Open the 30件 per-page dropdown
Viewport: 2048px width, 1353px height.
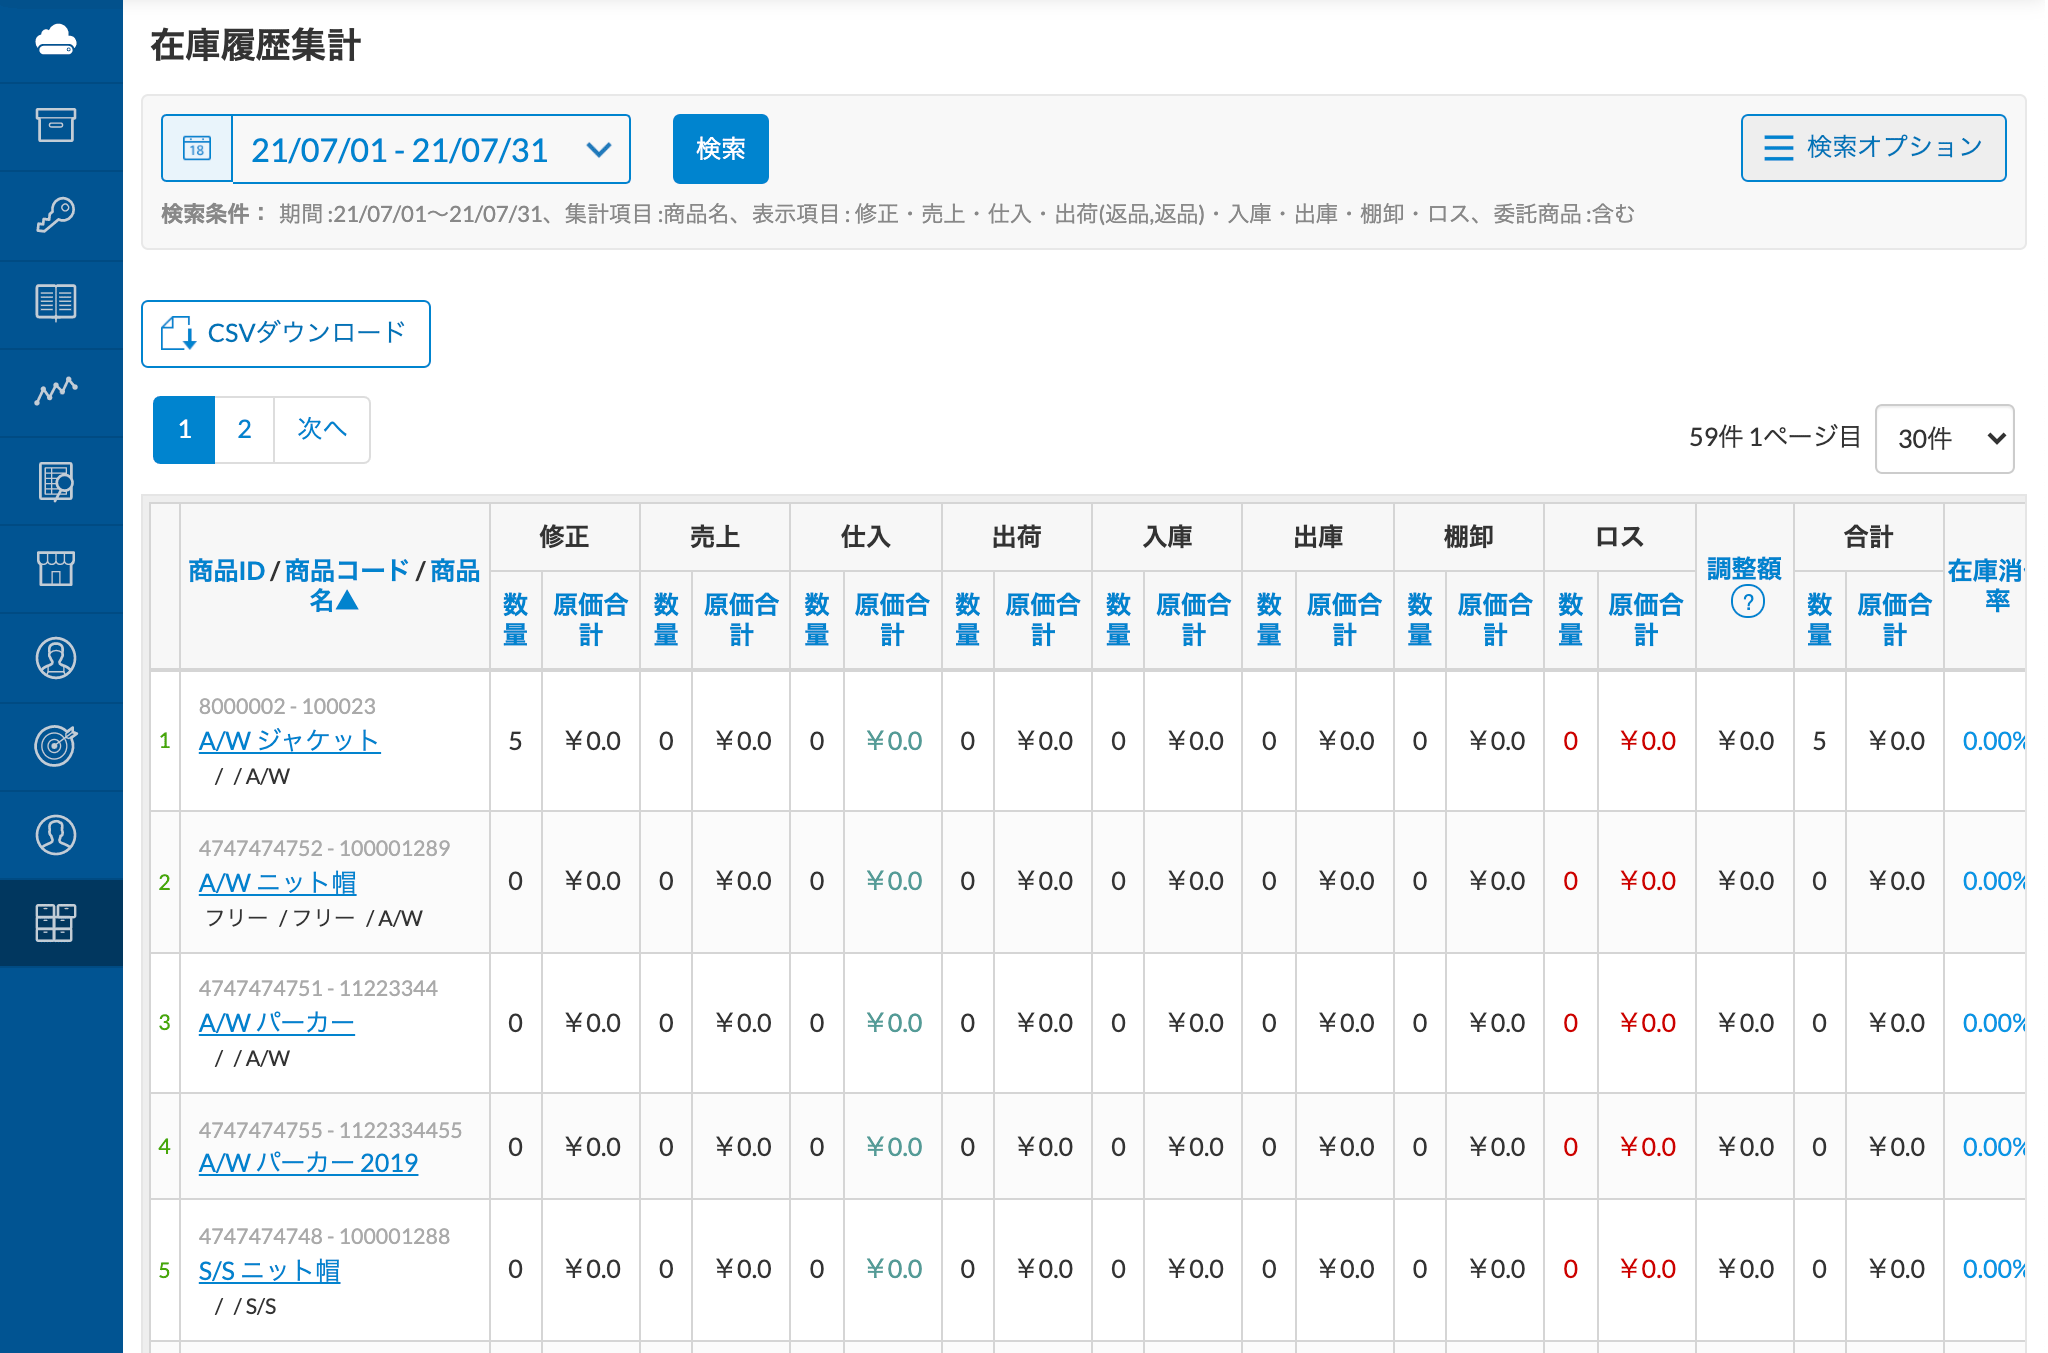(x=1944, y=438)
